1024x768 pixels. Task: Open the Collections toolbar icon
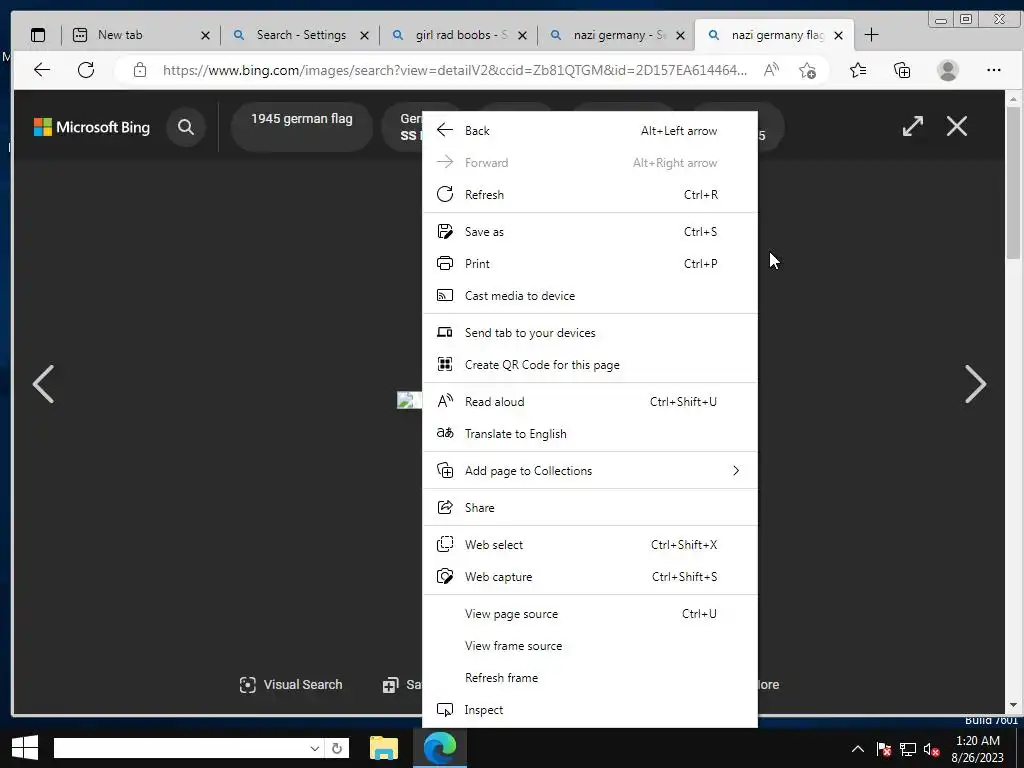pyautogui.click(x=902, y=70)
